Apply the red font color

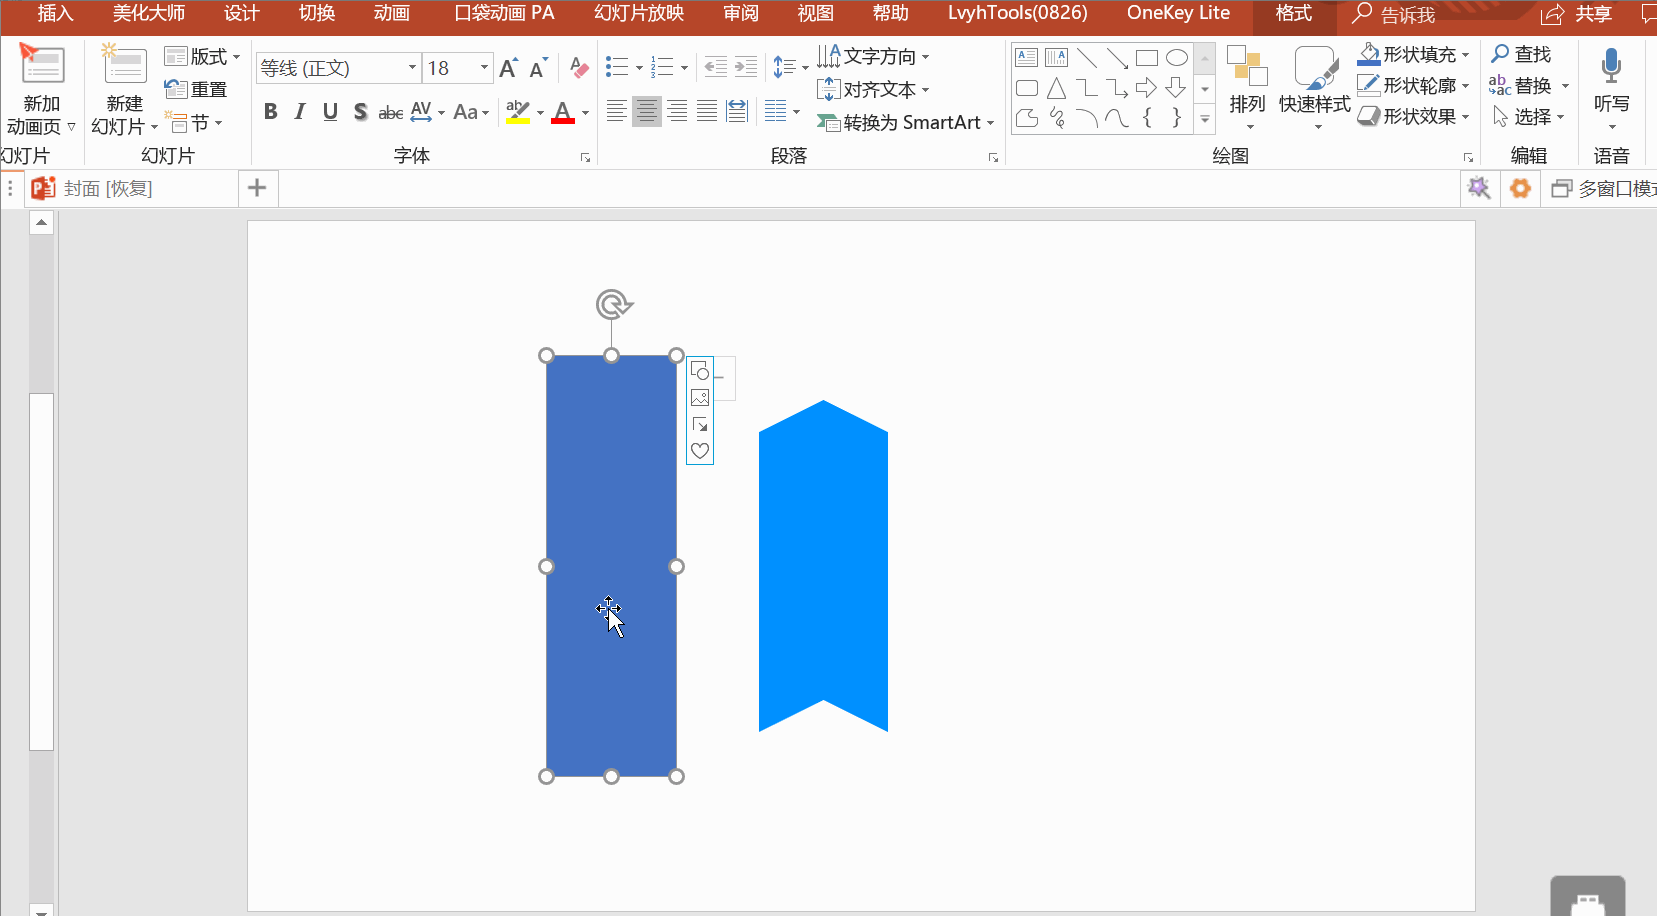pos(563,111)
